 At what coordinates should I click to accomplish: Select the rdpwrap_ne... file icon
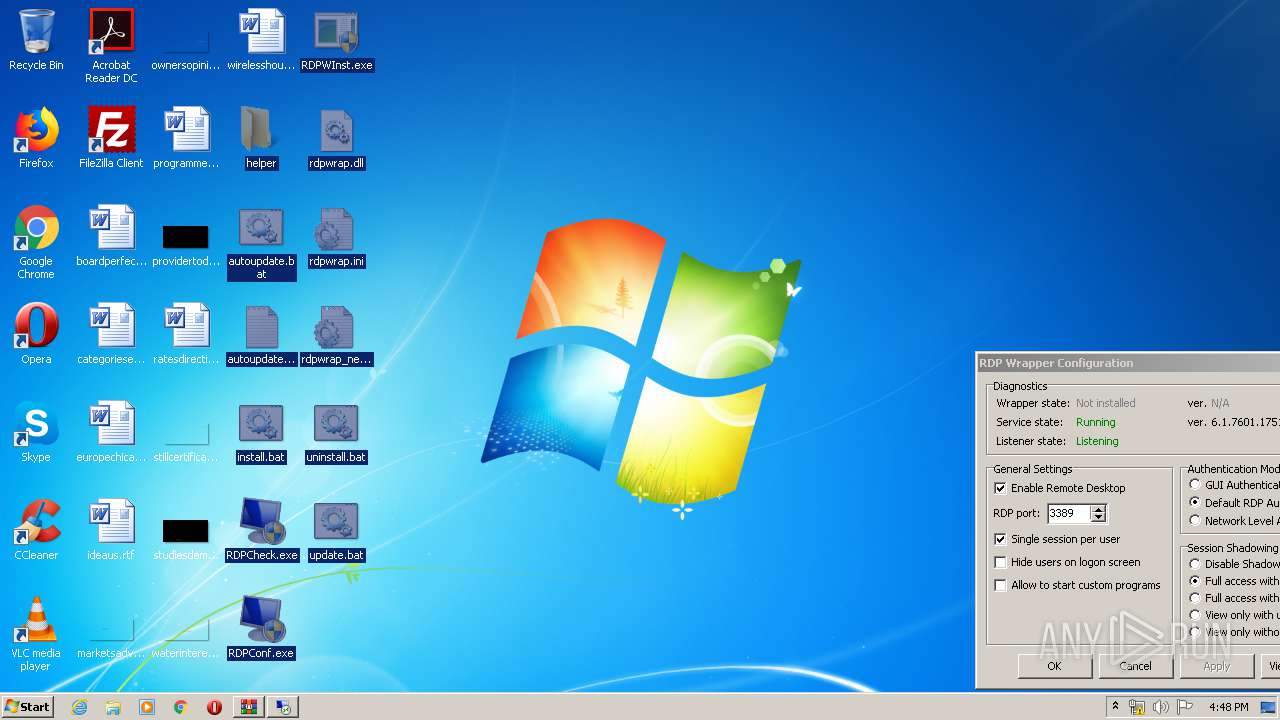pos(336,334)
